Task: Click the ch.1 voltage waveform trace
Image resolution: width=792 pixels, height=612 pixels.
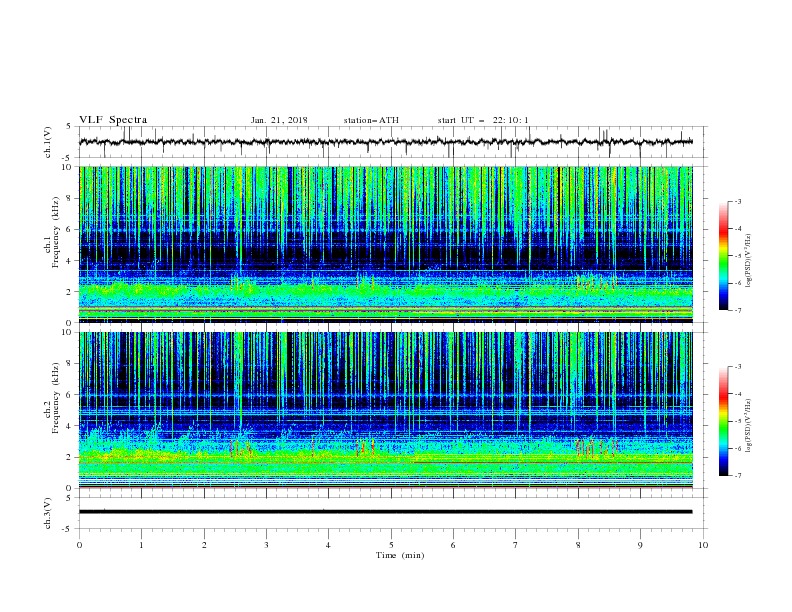Action: tap(385, 142)
